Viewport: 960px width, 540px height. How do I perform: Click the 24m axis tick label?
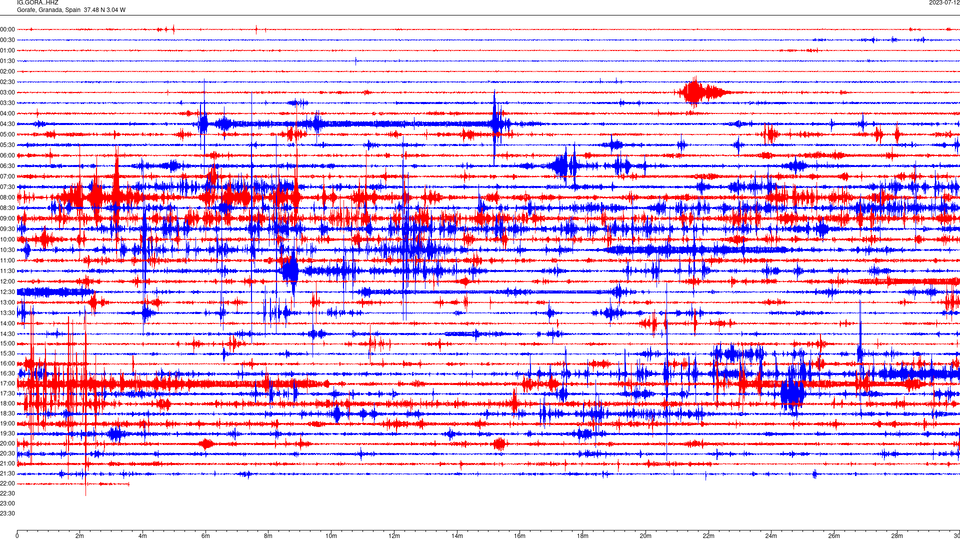click(x=771, y=536)
